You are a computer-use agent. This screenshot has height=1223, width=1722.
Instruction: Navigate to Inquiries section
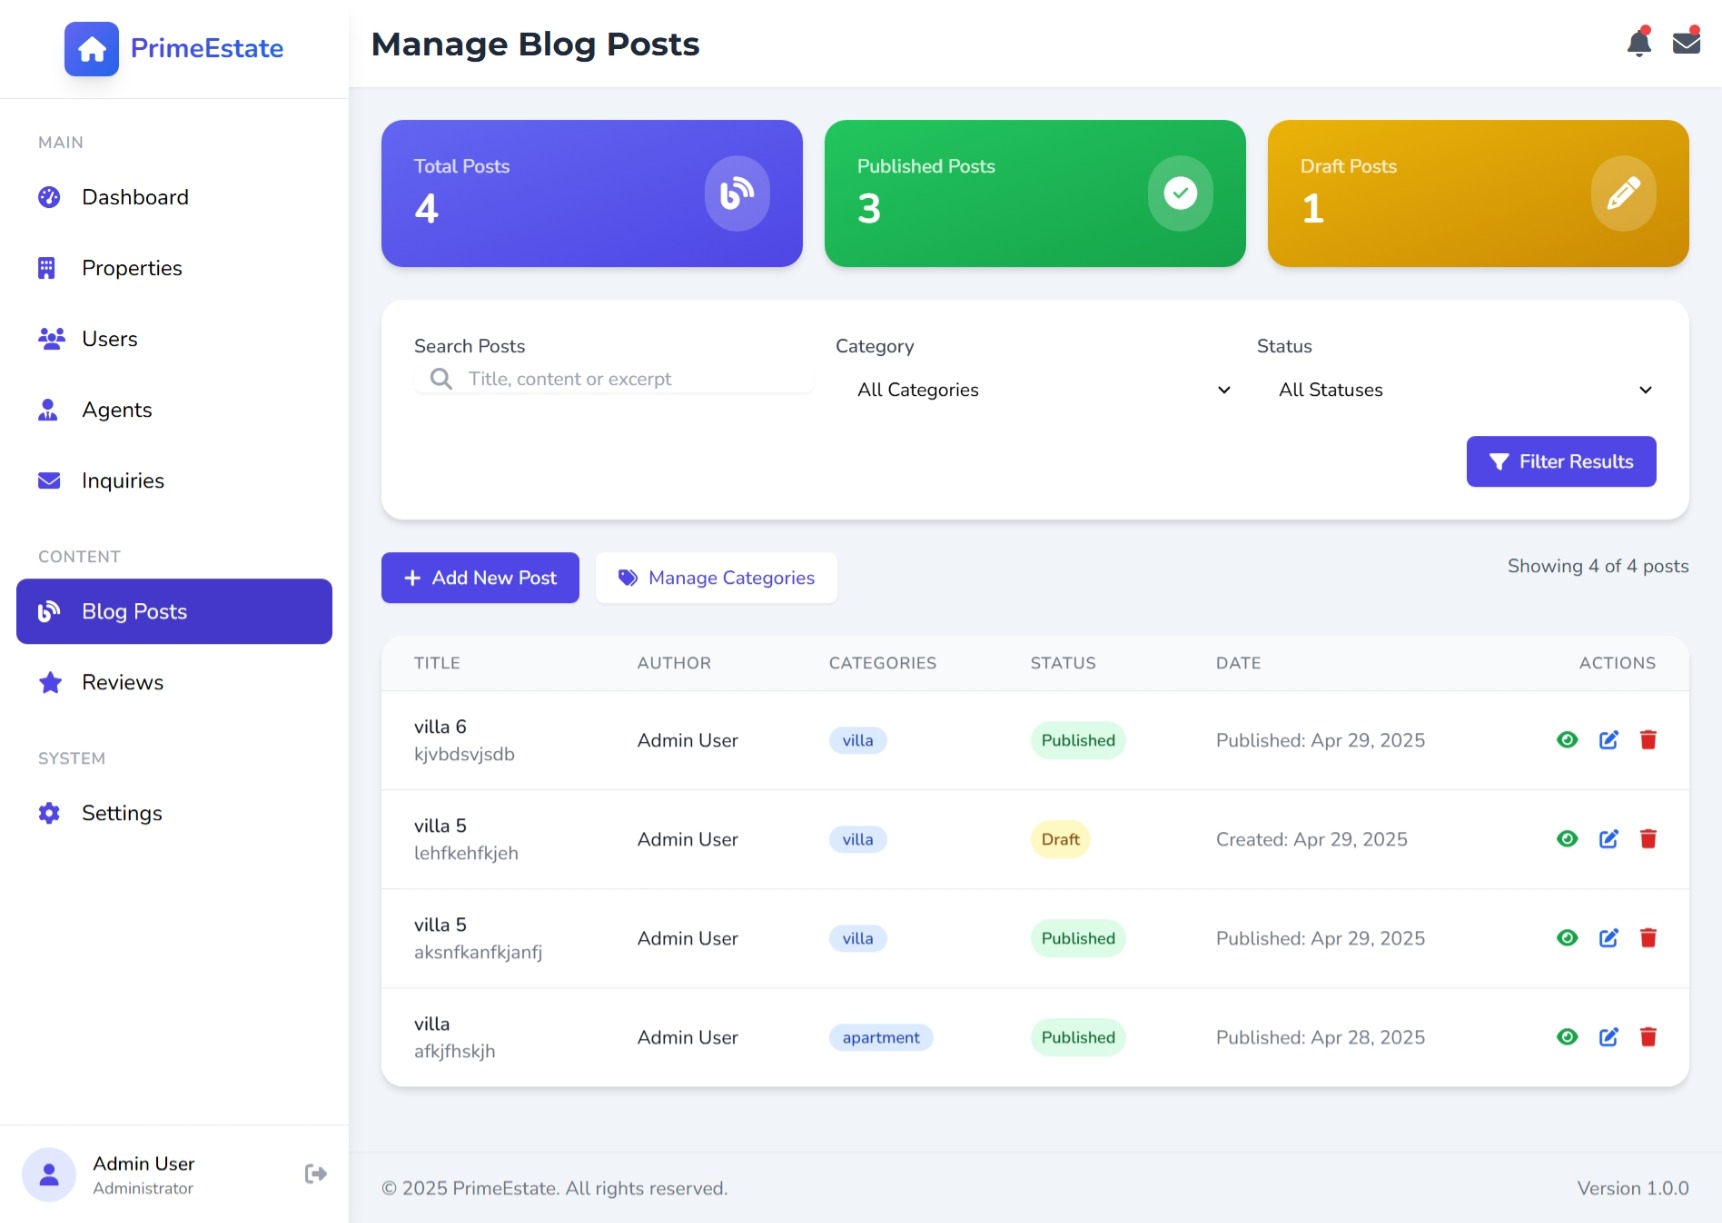point(122,481)
